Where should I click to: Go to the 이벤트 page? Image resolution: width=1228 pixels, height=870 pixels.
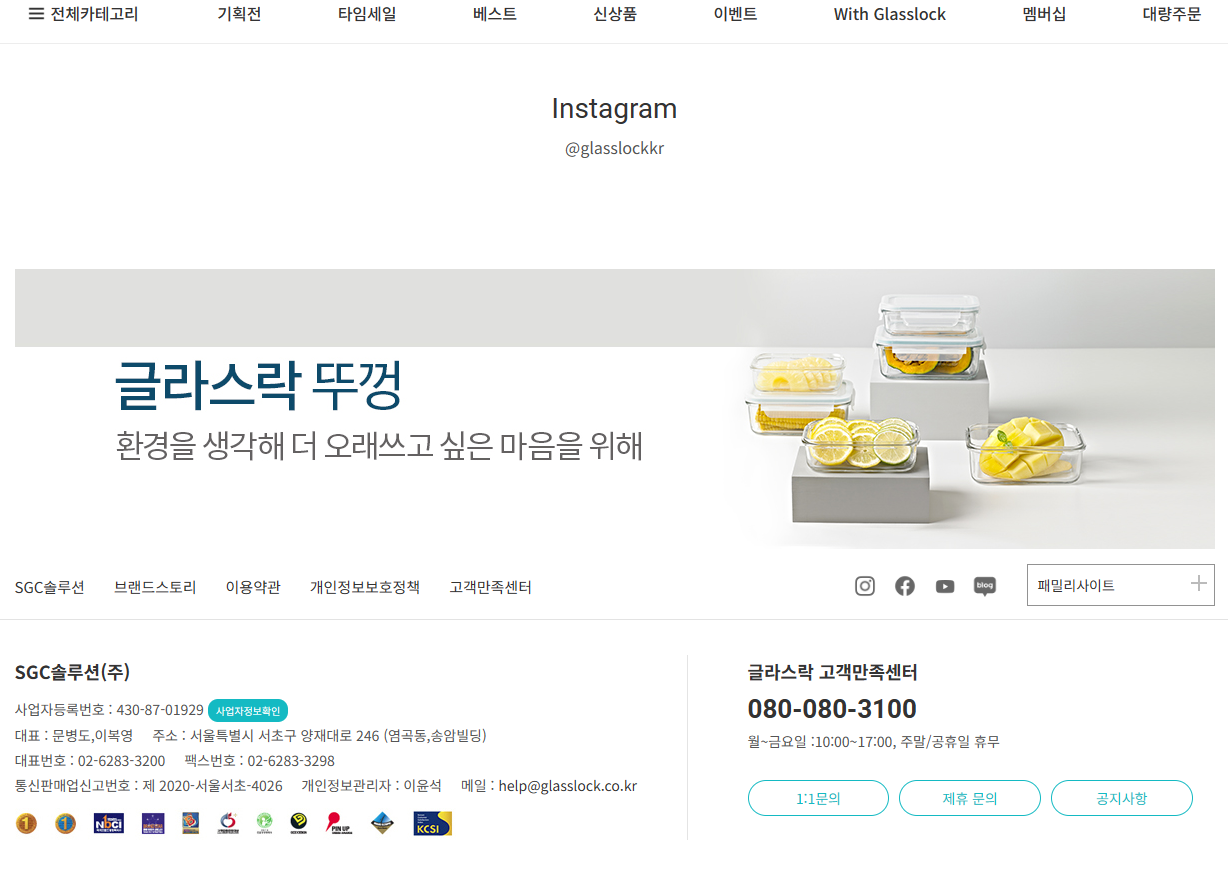tap(735, 14)
